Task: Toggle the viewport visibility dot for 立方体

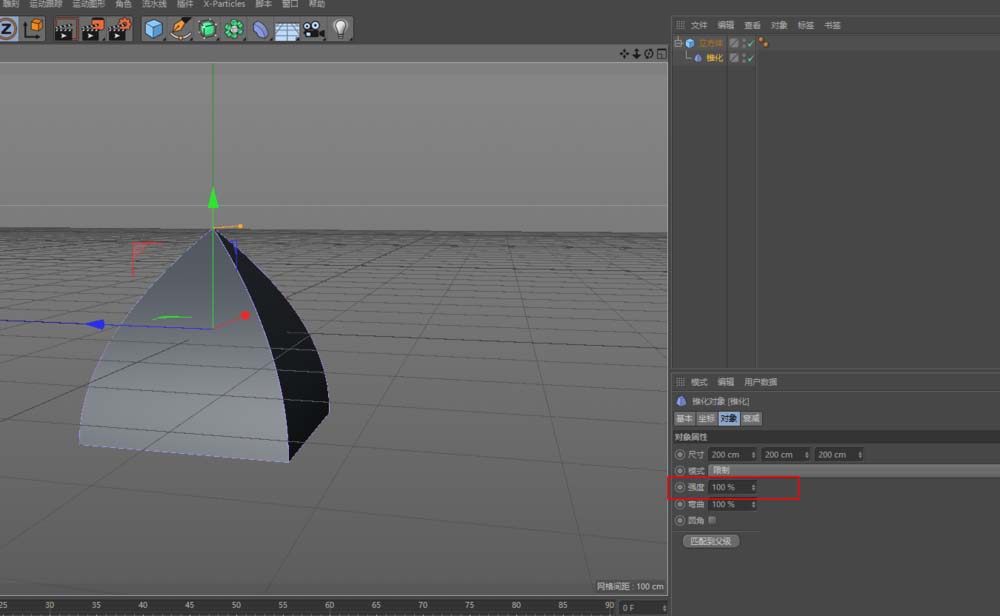Action: (743, 40)
